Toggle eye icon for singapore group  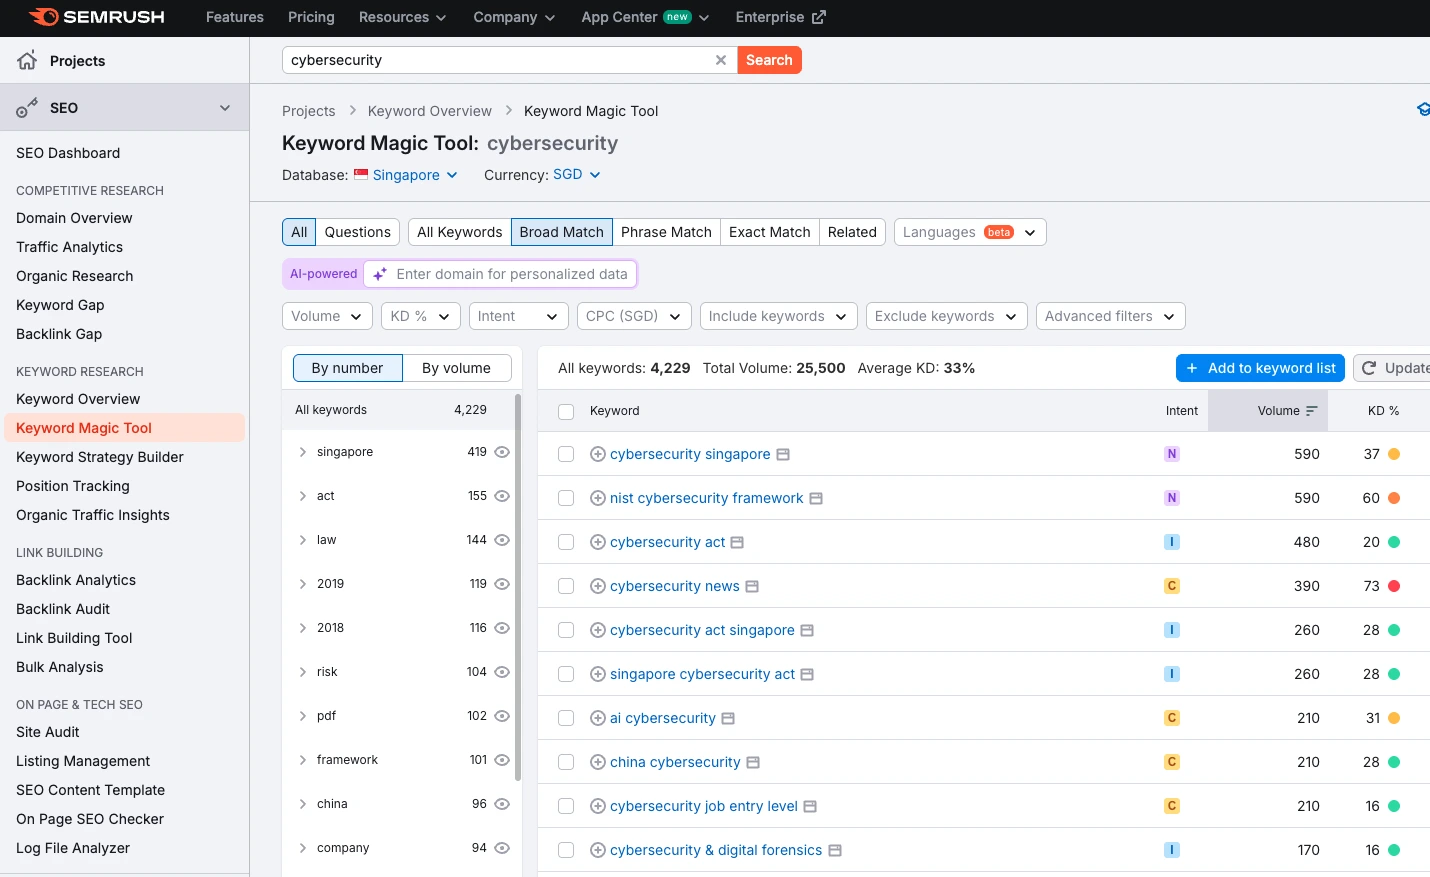coord(502,452)
